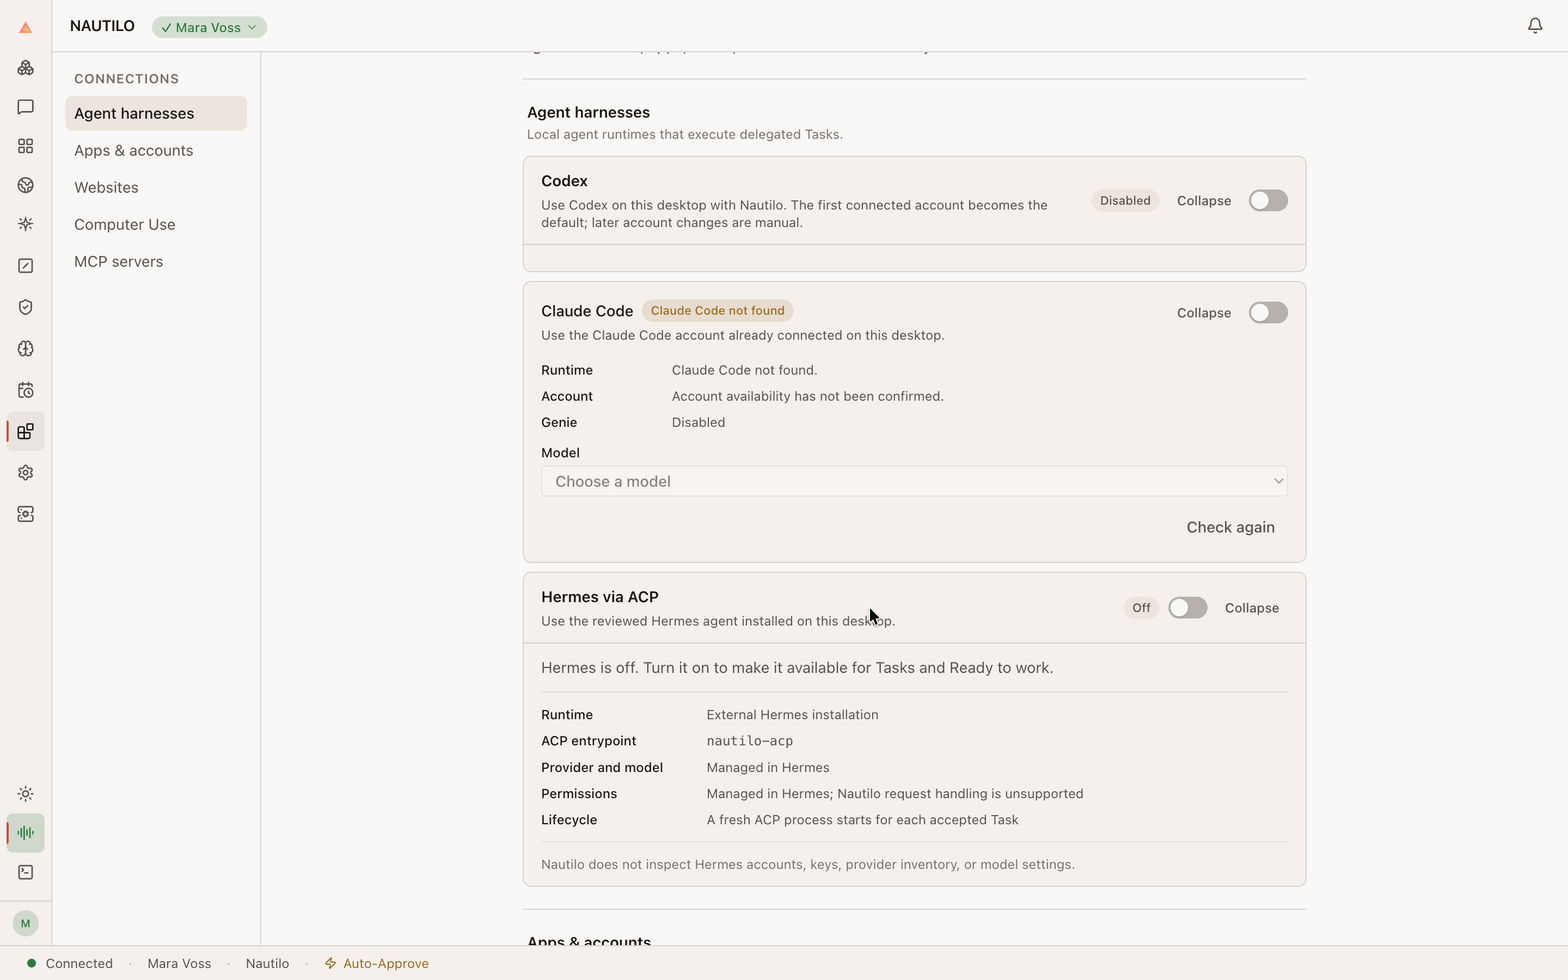Open the terminal console icon
The height and width of the screenshot is (980, 1568).
[x=26, y=872]
